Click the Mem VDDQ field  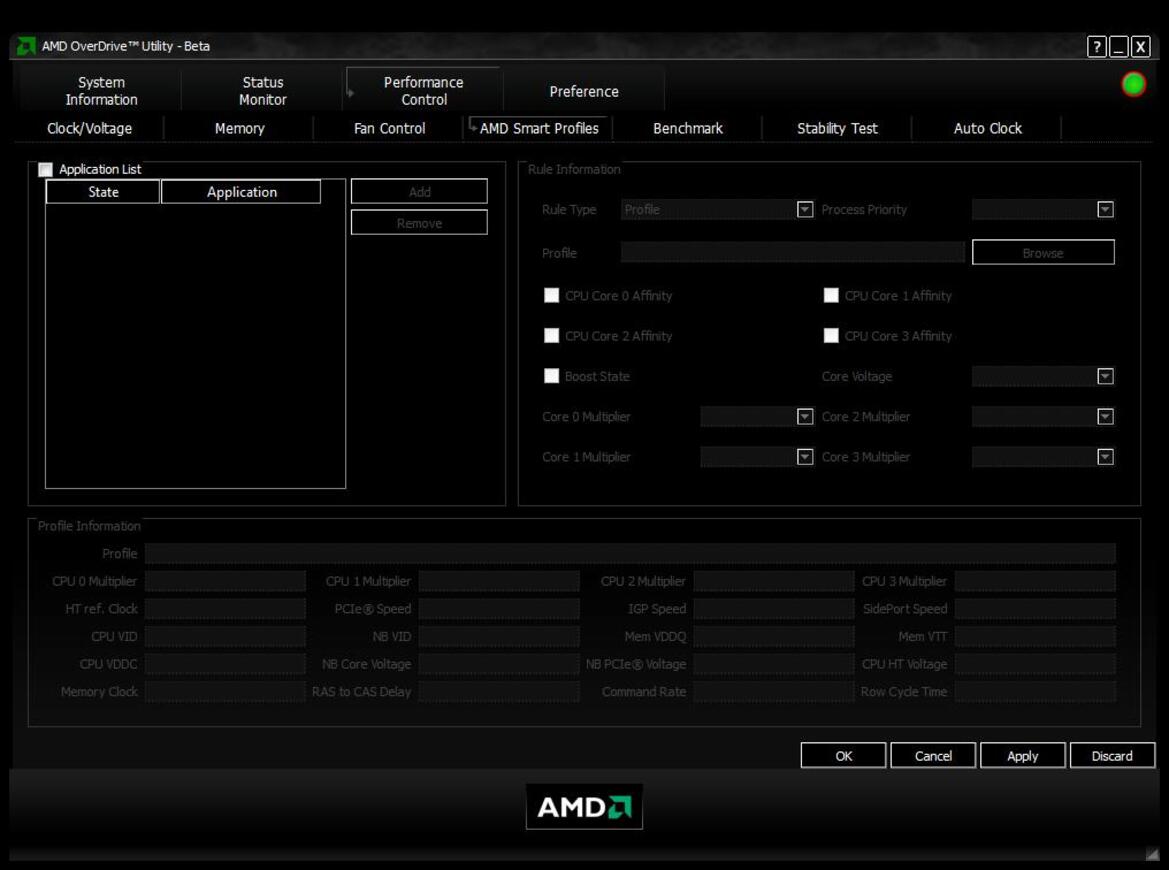(773, 636)
